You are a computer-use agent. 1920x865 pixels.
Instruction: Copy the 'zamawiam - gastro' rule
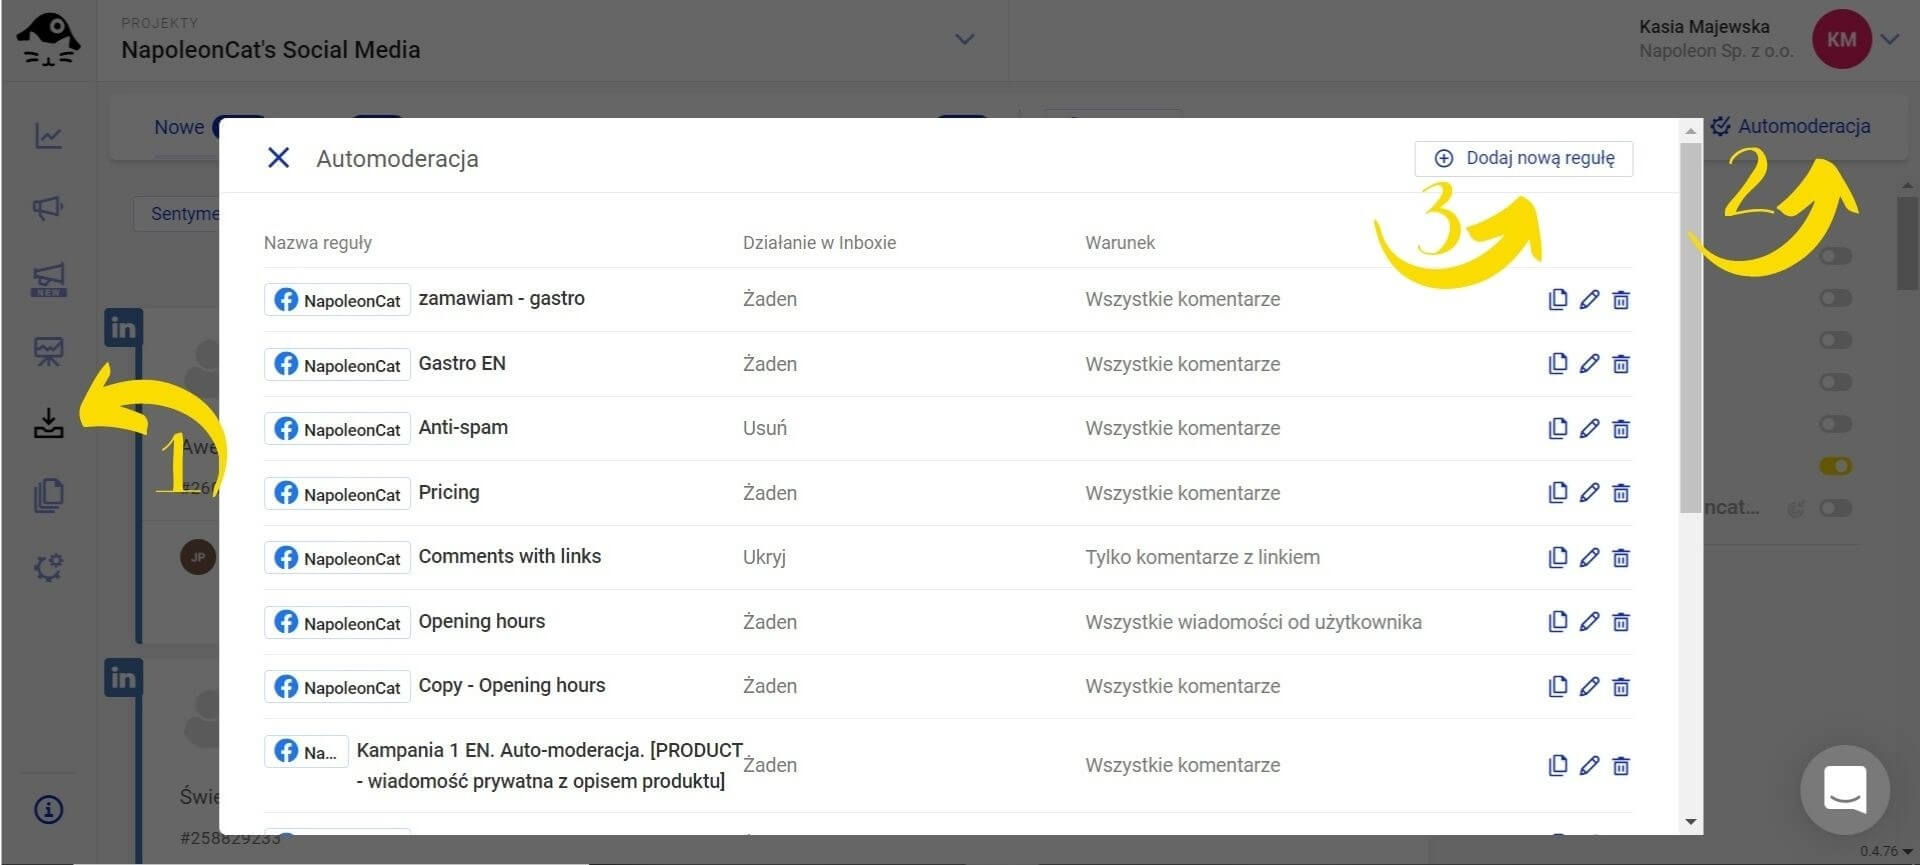pos(1557,299)
